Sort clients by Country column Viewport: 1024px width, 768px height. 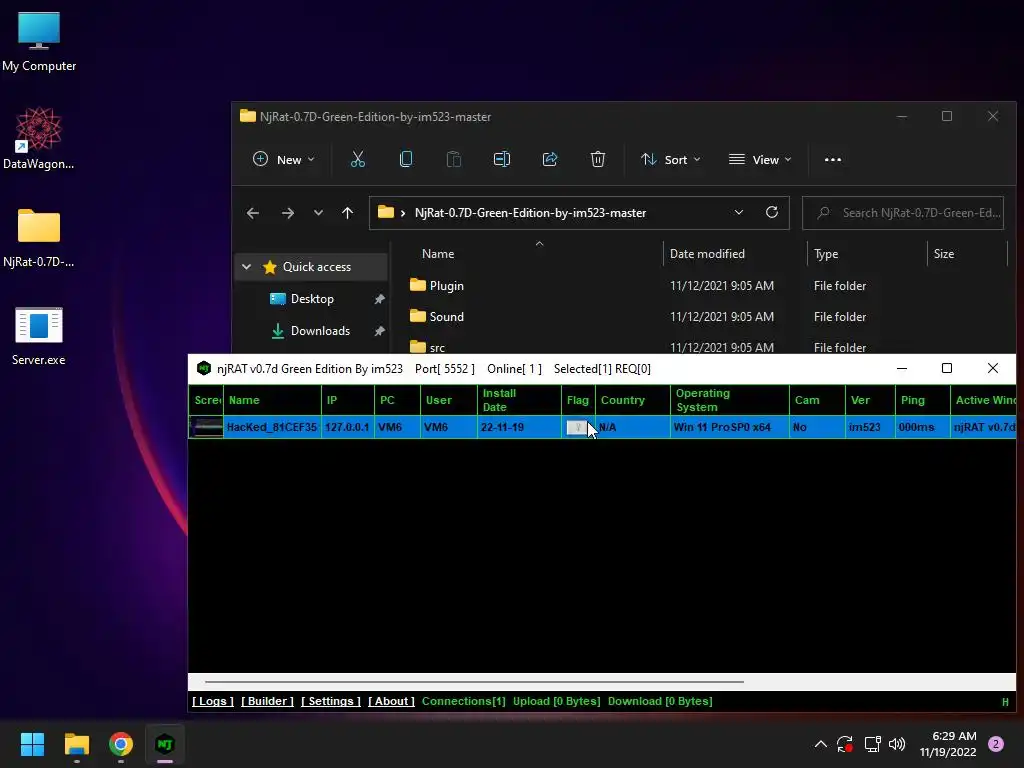click(x=633, y=400)
